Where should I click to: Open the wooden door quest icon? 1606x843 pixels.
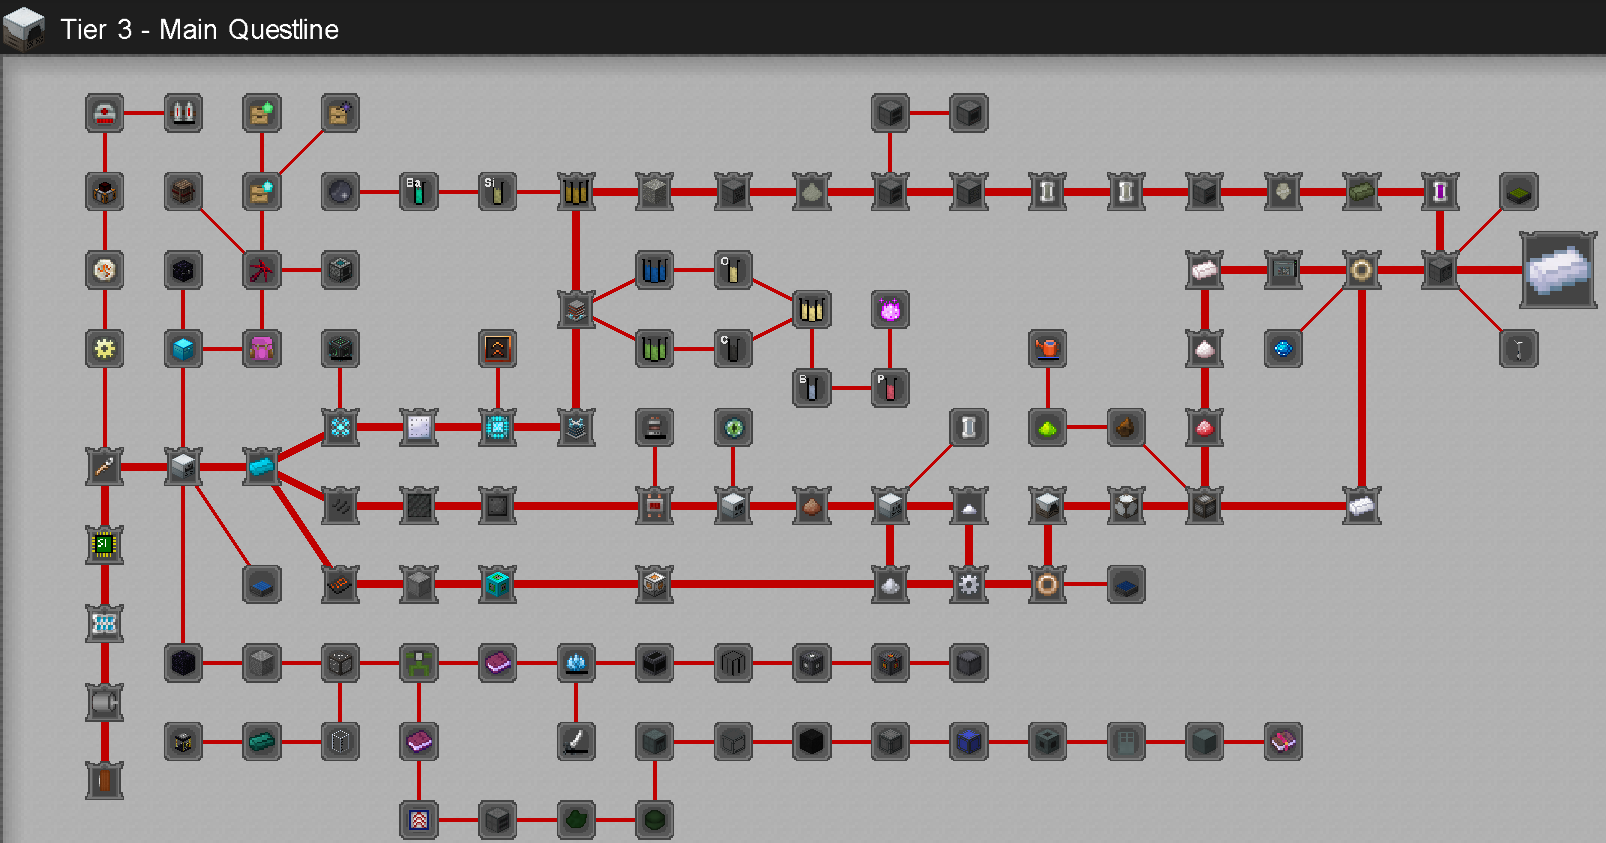105,780
